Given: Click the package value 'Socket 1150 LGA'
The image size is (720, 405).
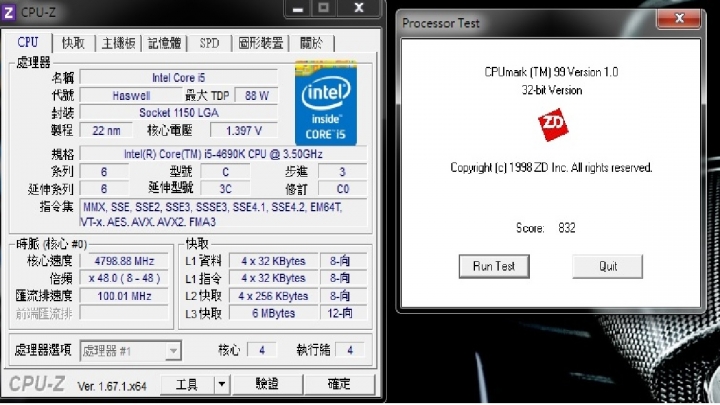Looking at the screenshot, I should tap(179, 112).
